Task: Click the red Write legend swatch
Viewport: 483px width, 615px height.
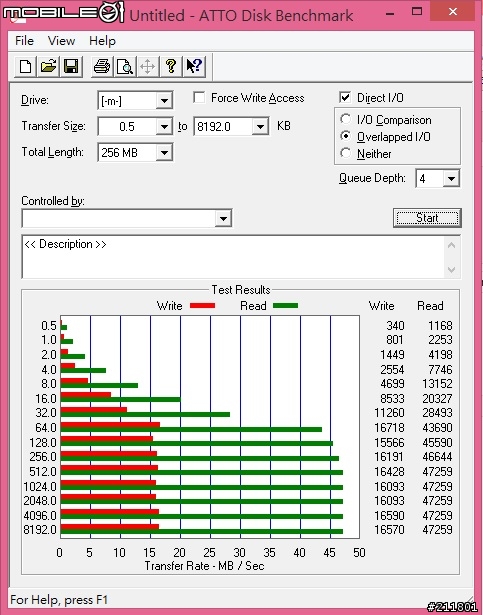Action: (x=202, y=306)
